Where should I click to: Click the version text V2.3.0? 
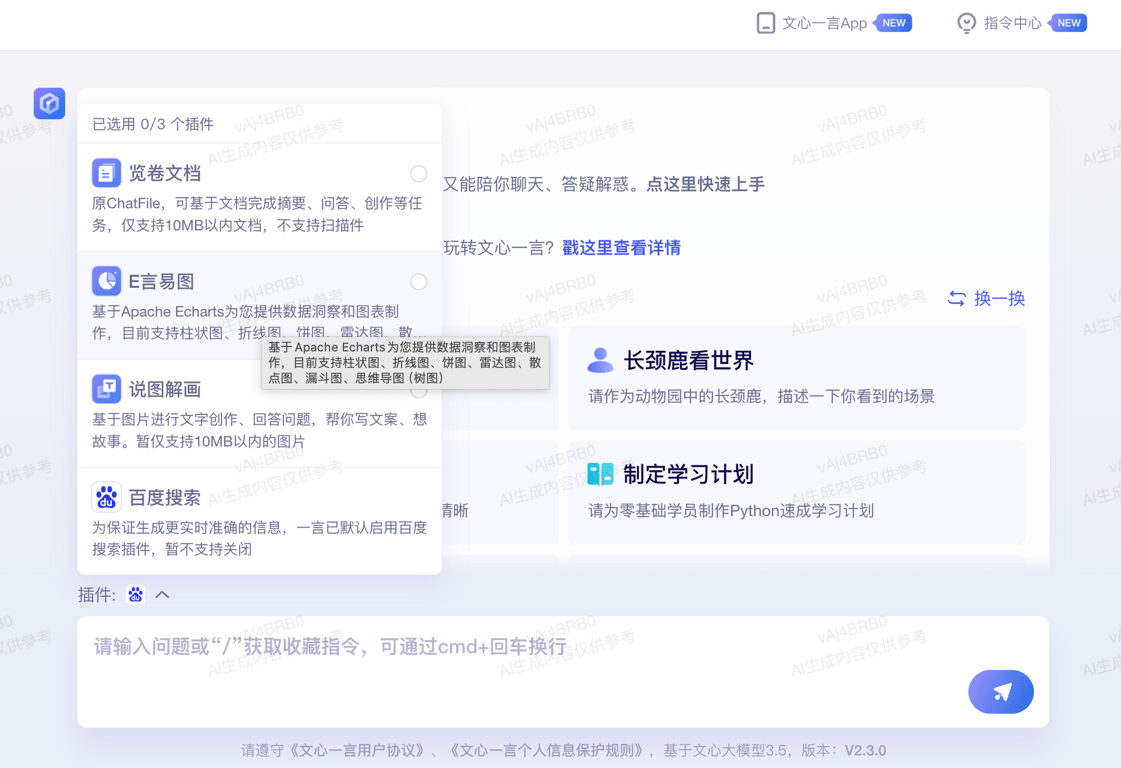pyautogui.click(x=865, y=750)
